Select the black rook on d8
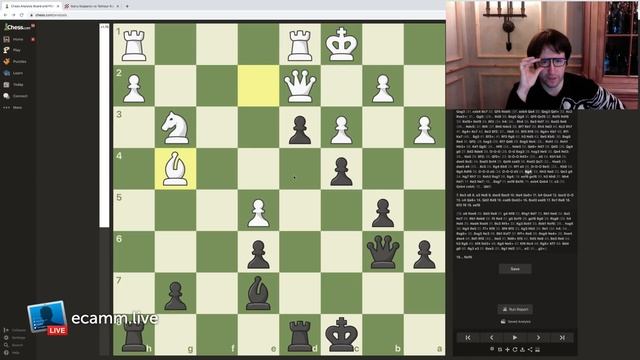 click(x=300, y=335)
